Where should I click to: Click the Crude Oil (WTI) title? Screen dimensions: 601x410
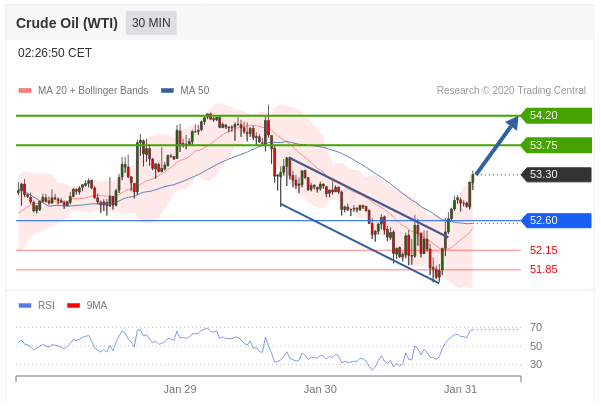pyautogui.click(x=67, y=23)
